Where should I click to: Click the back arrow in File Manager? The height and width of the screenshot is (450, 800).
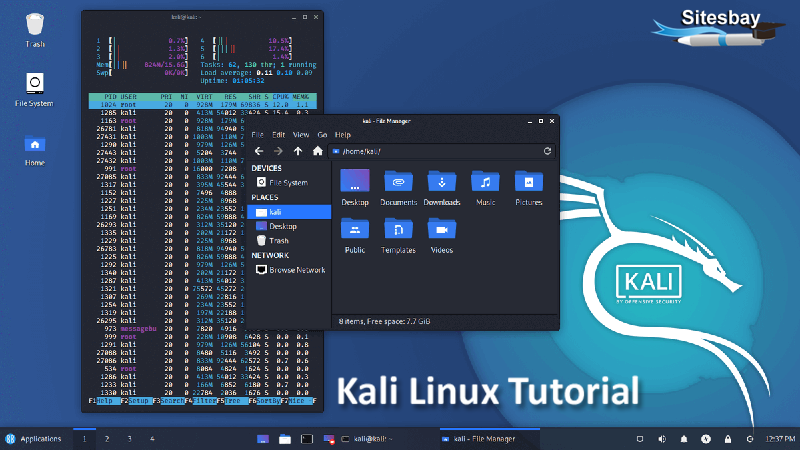[x=259, y=151]
